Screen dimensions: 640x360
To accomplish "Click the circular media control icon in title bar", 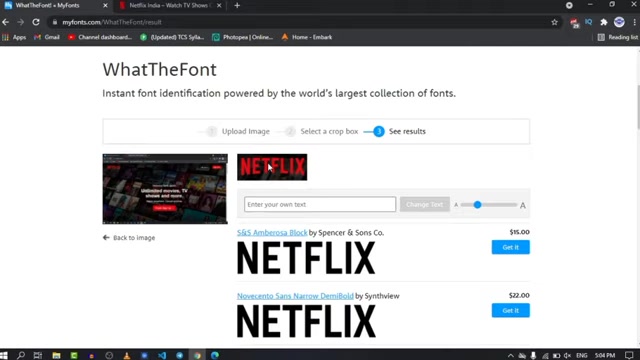I will [x=569, y=5].
